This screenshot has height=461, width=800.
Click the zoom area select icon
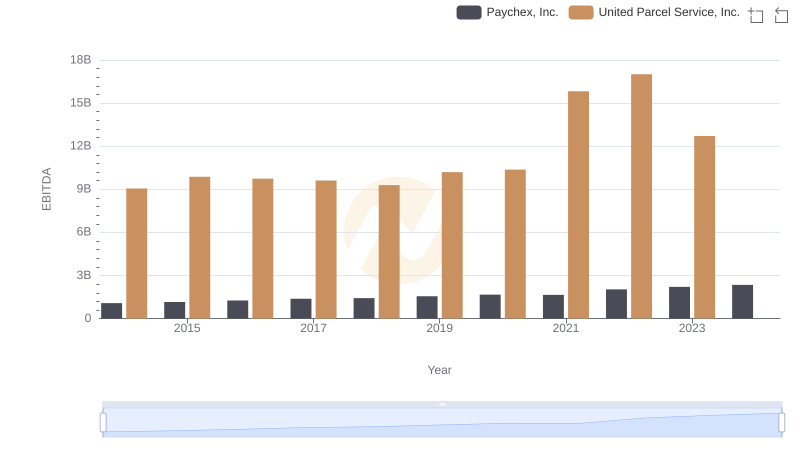[x=756, y=15]
